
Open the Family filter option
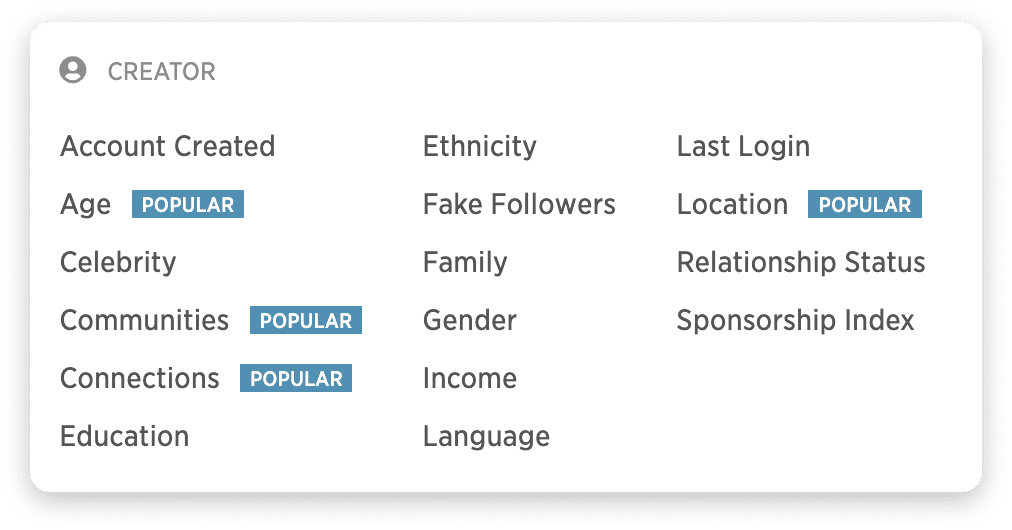465,263
